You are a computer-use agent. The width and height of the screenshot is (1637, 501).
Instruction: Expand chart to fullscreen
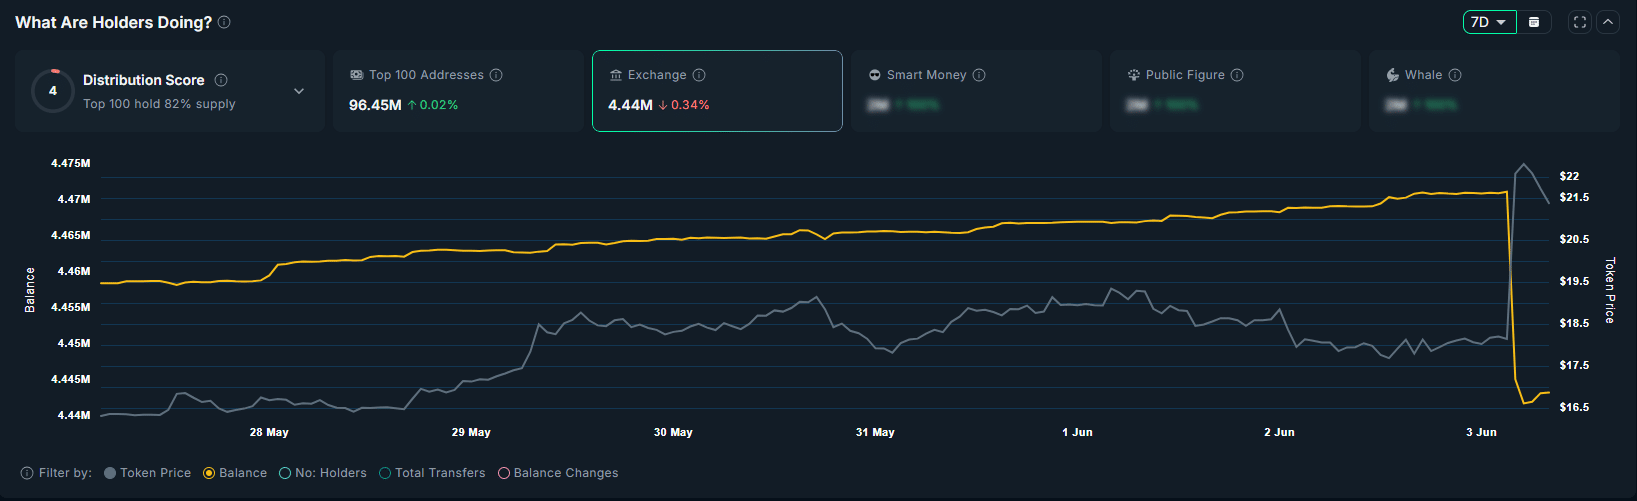[x=1580, y=22]
